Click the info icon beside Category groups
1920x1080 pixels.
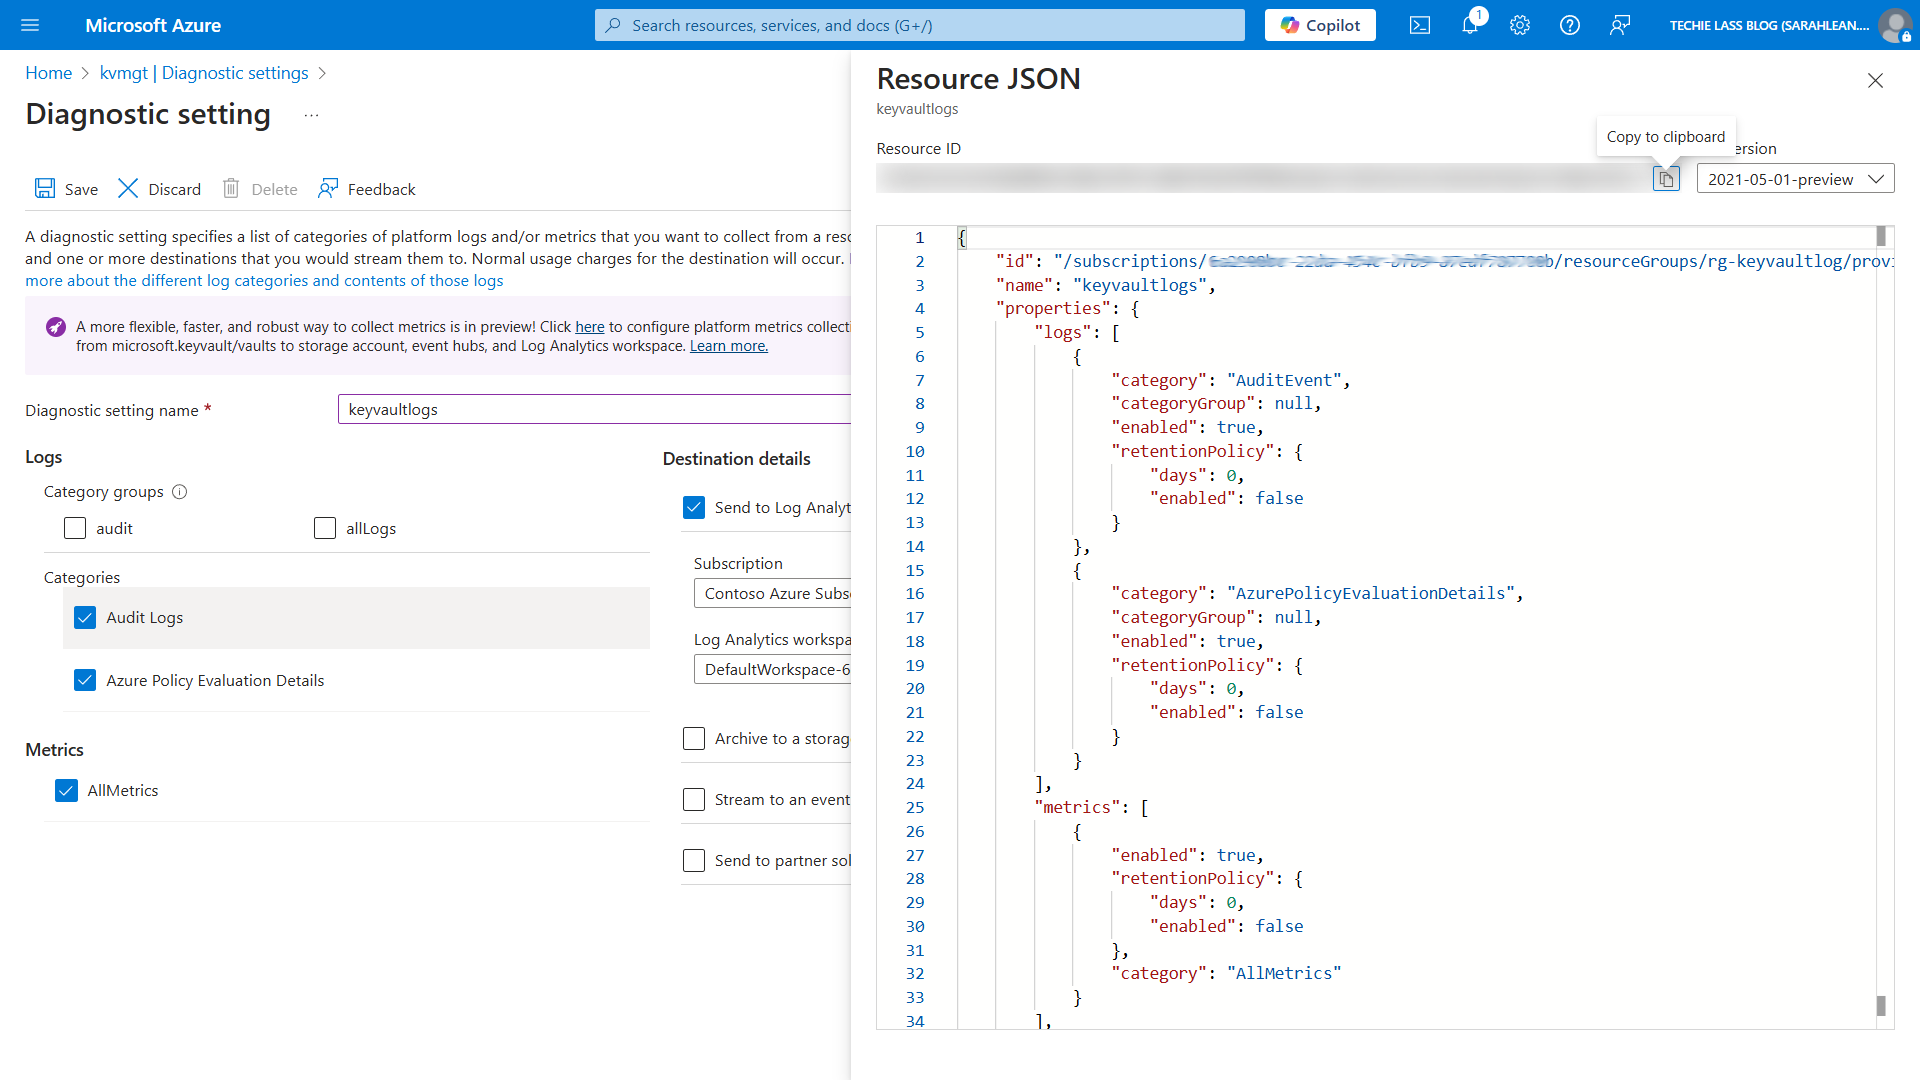pos(180,491)
